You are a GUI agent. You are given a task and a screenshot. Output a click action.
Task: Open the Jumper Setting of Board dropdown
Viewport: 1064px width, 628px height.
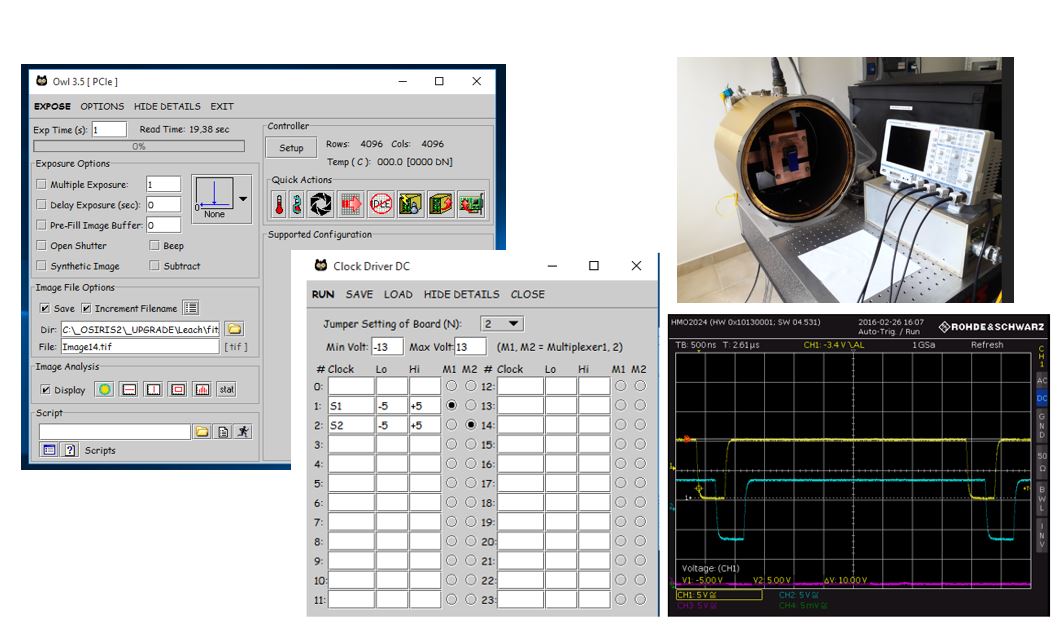pos(502,324)
